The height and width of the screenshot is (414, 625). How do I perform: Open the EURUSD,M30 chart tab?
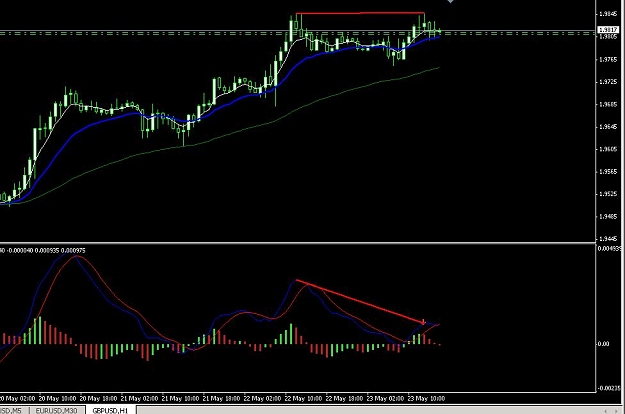coord(57,410)
